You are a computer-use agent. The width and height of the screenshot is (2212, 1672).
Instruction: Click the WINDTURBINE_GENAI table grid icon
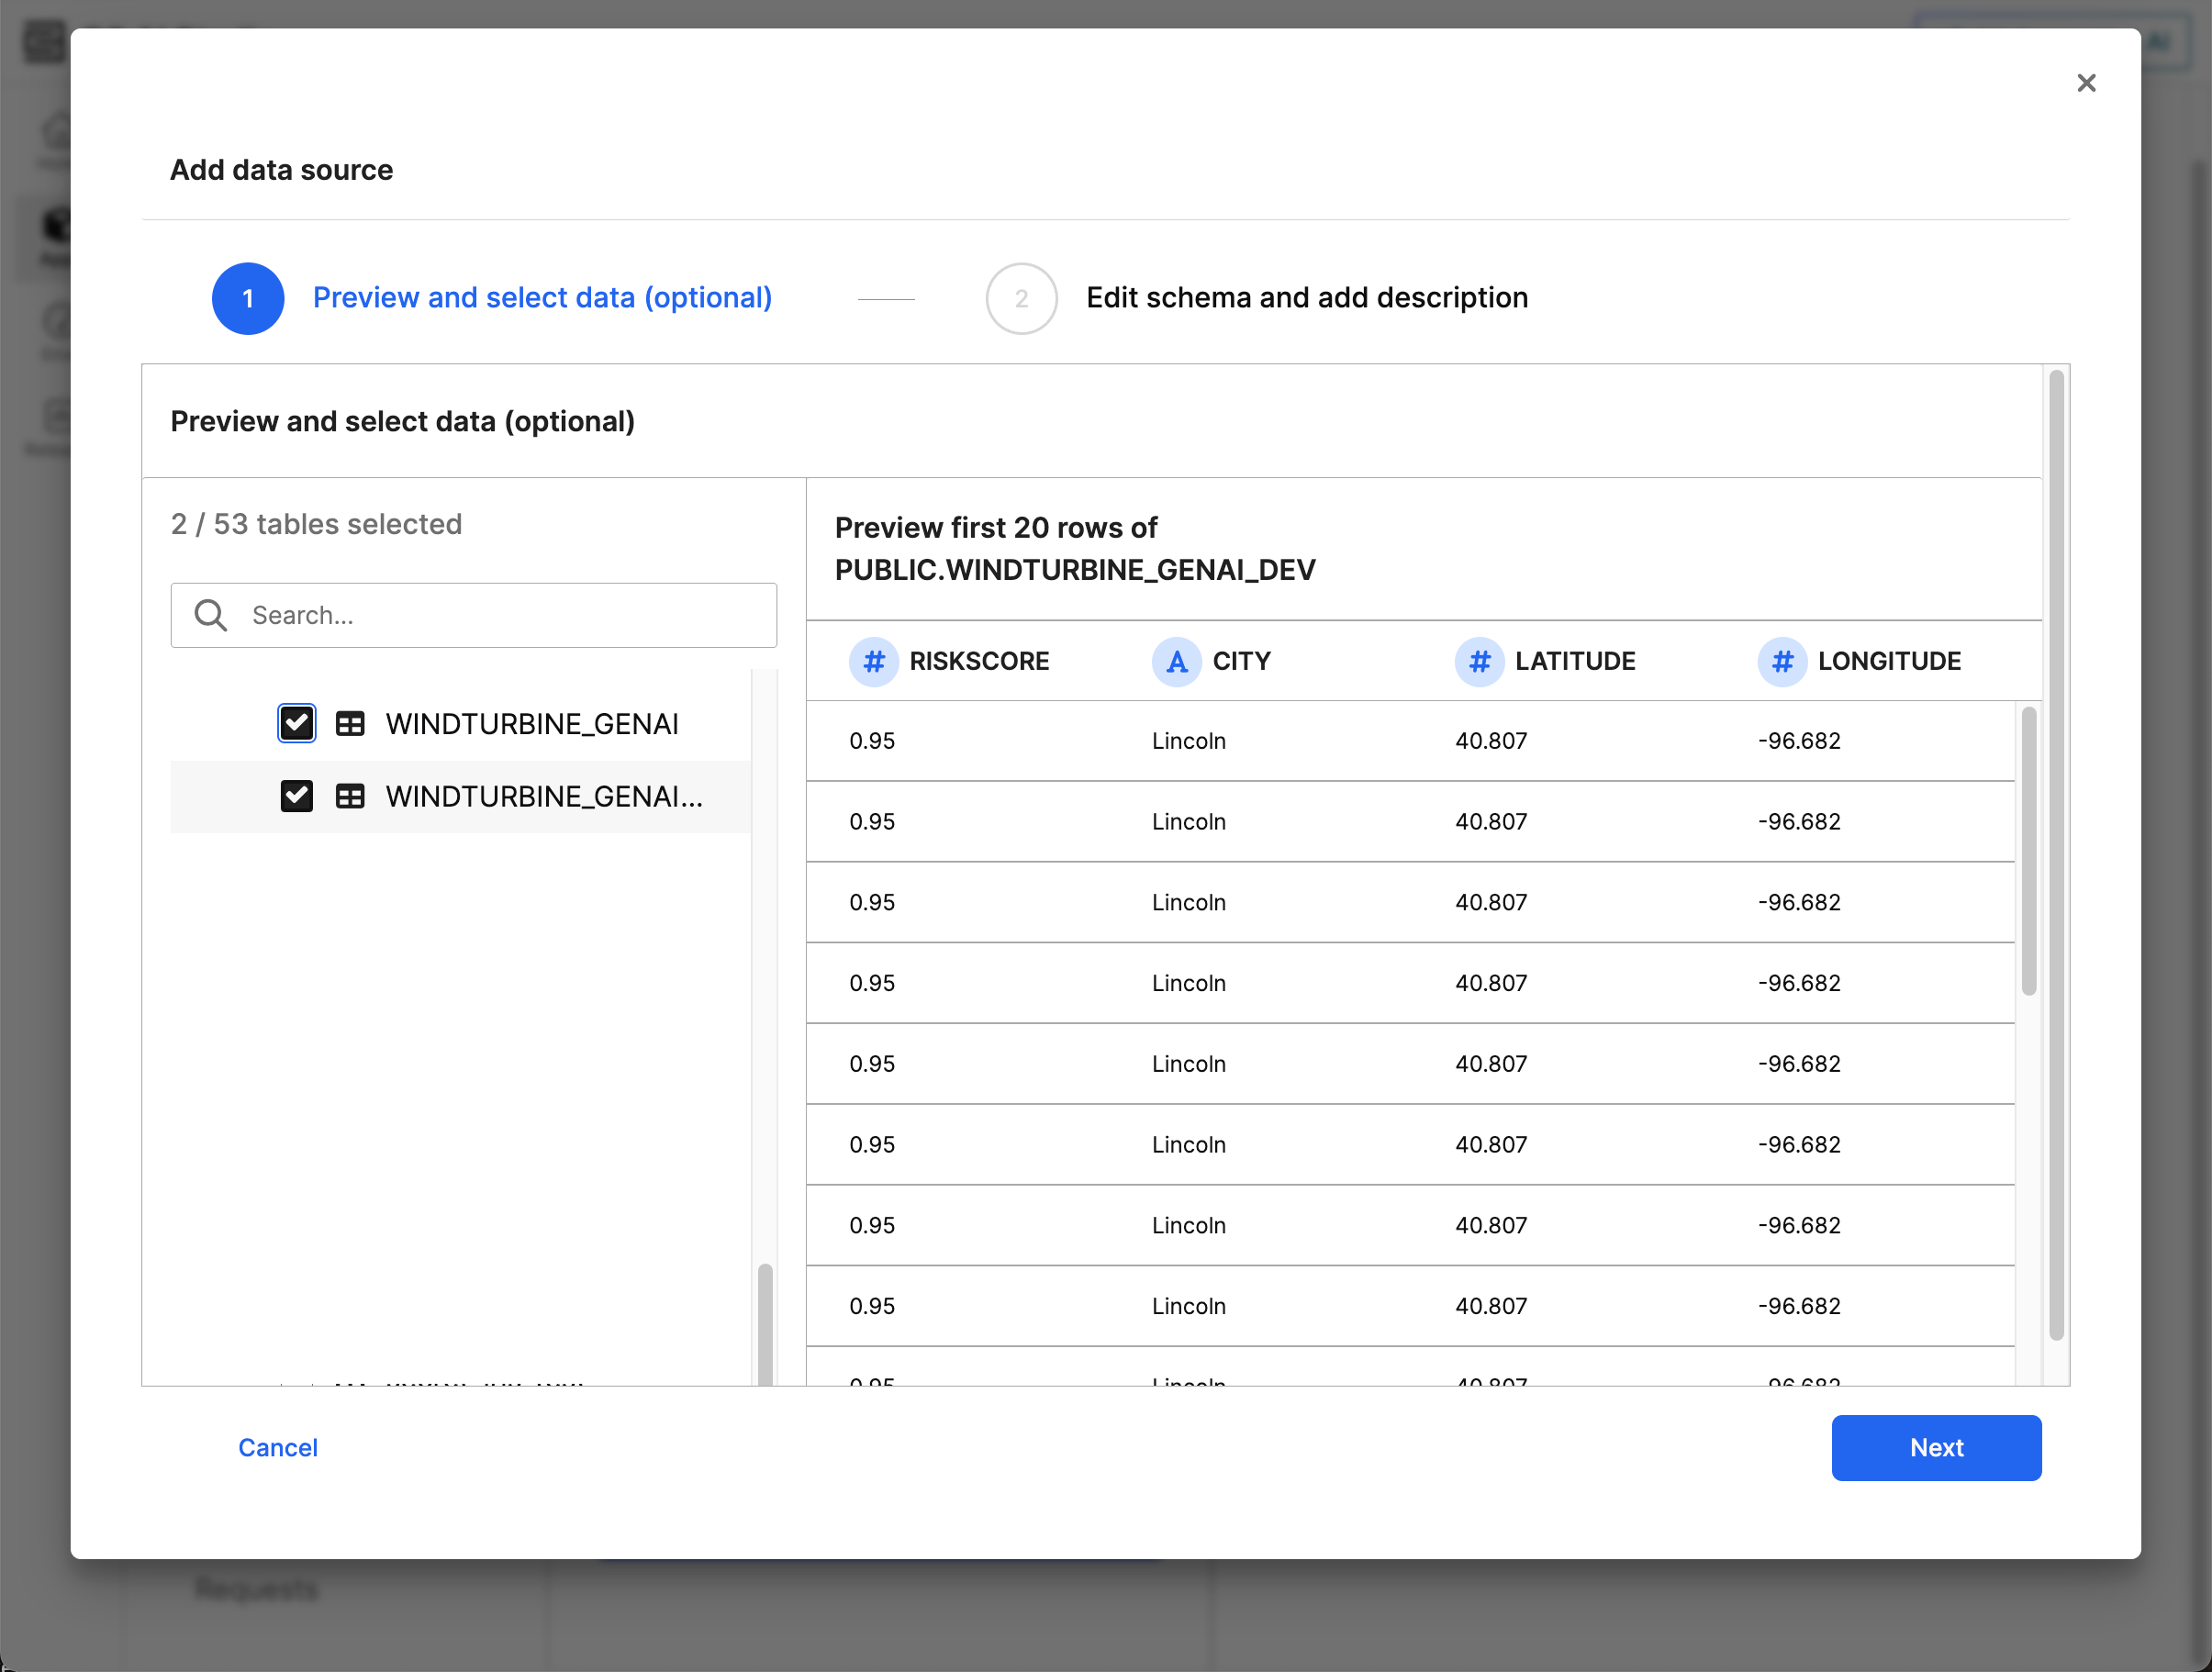pyautogui.click(x=350, y=723)
